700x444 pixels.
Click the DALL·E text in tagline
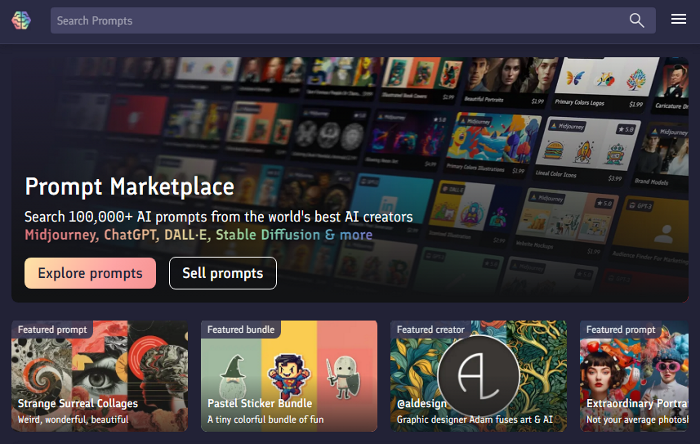188,235
